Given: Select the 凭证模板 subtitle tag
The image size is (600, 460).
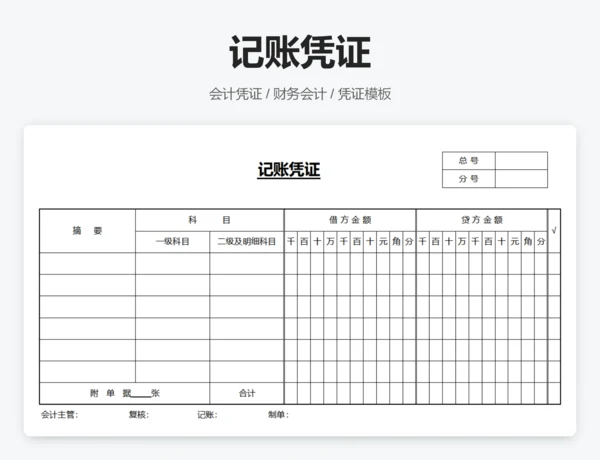Looking at the screenshot, I should coord(364,94).
